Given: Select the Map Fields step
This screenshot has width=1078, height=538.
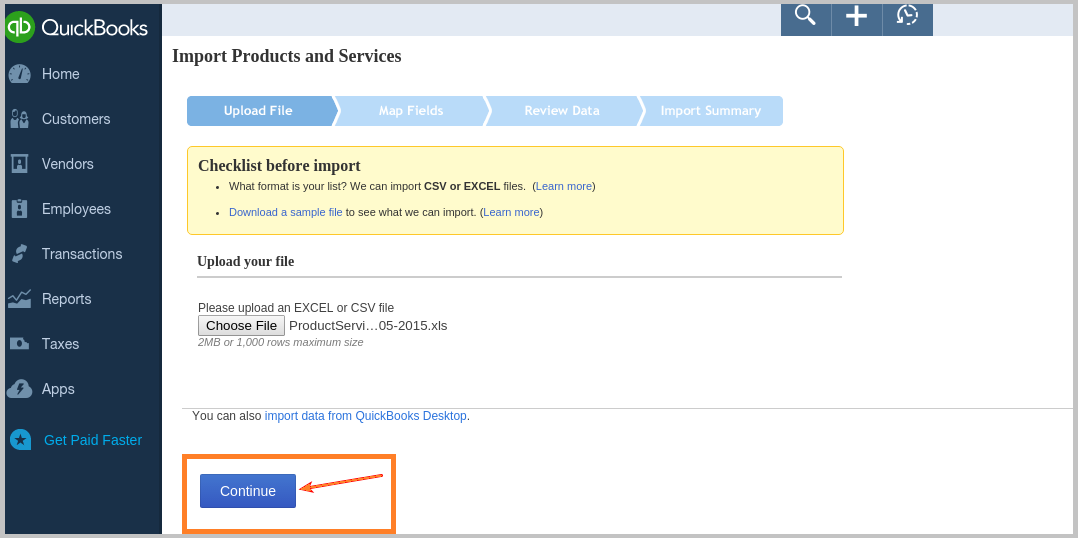Looking at the screenshot, I should tap(411, 111).
